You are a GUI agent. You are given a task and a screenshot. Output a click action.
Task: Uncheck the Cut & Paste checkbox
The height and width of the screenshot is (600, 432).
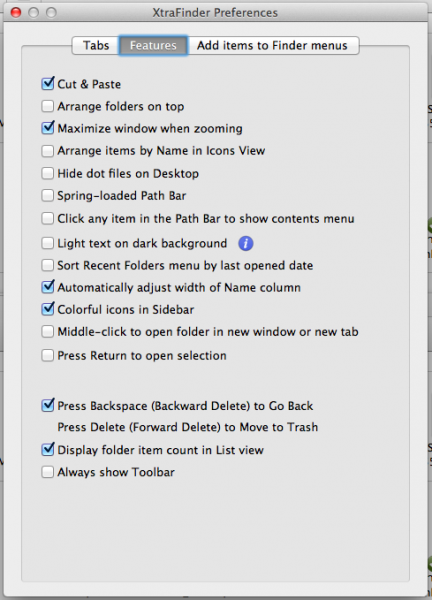point(47,84)
